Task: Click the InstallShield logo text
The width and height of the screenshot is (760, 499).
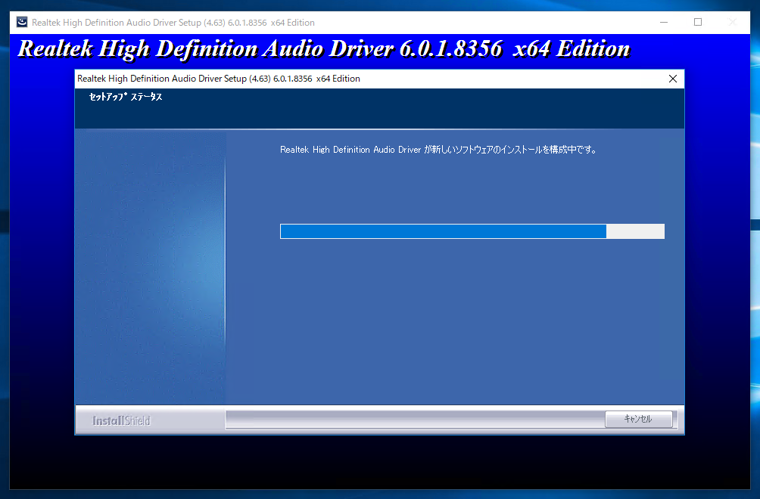Action: pos(121,421)
